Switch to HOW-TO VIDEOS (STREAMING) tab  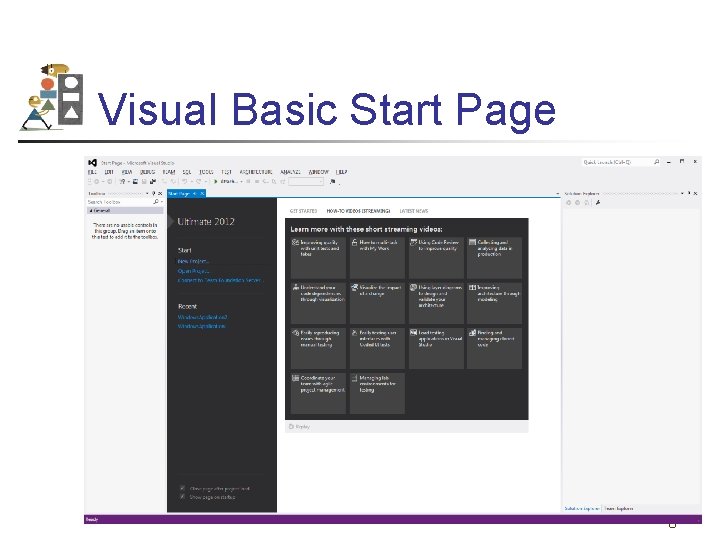coord(358,211)
